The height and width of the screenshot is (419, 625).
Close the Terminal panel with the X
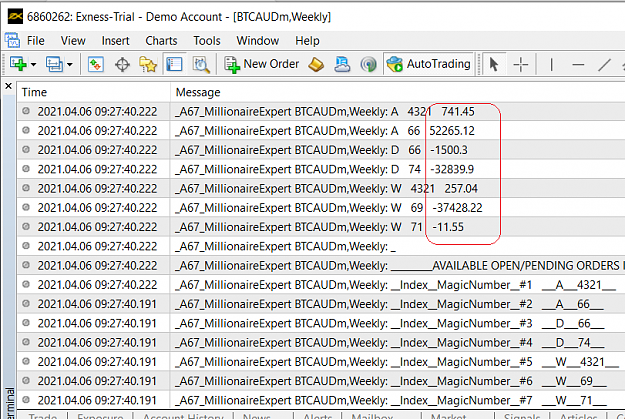tap(8, 86)
